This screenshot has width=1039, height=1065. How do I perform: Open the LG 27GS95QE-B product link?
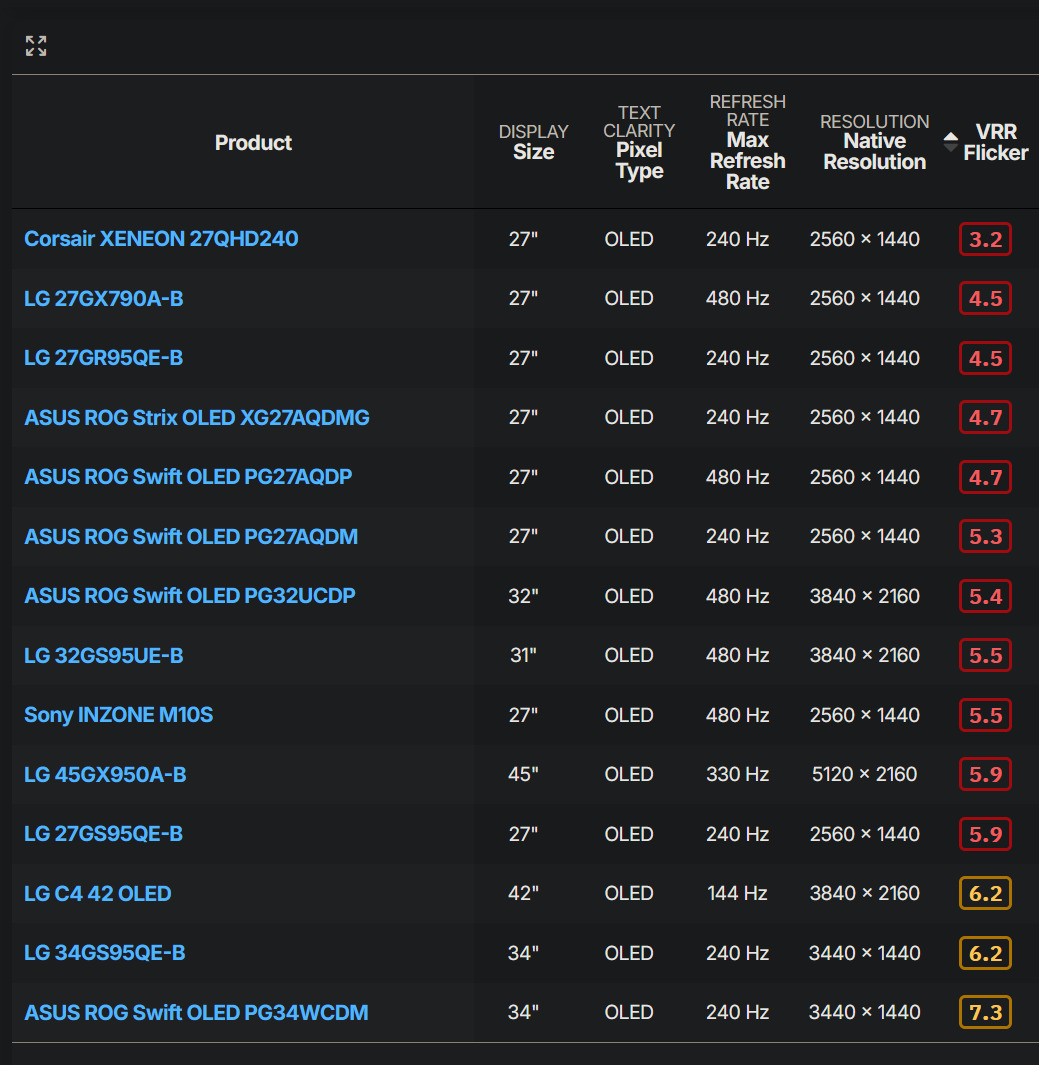click(x=104, y=834)
